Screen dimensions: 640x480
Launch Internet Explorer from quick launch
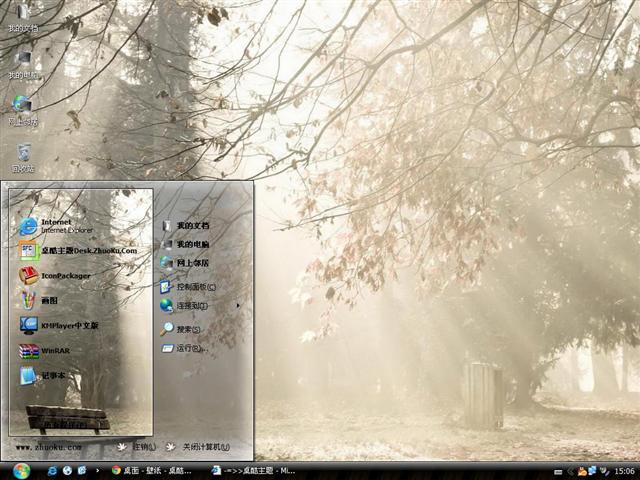[52, 471]
